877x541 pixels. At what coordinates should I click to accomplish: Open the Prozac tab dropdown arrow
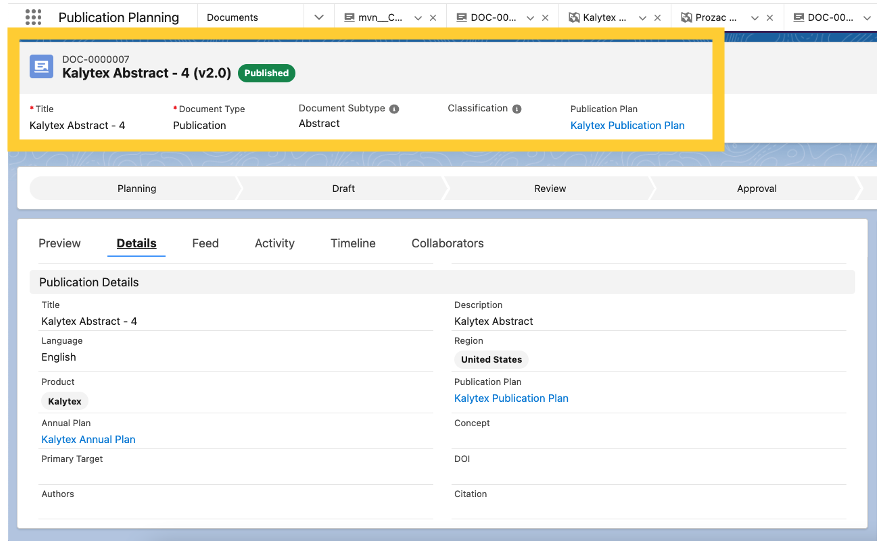755,18
